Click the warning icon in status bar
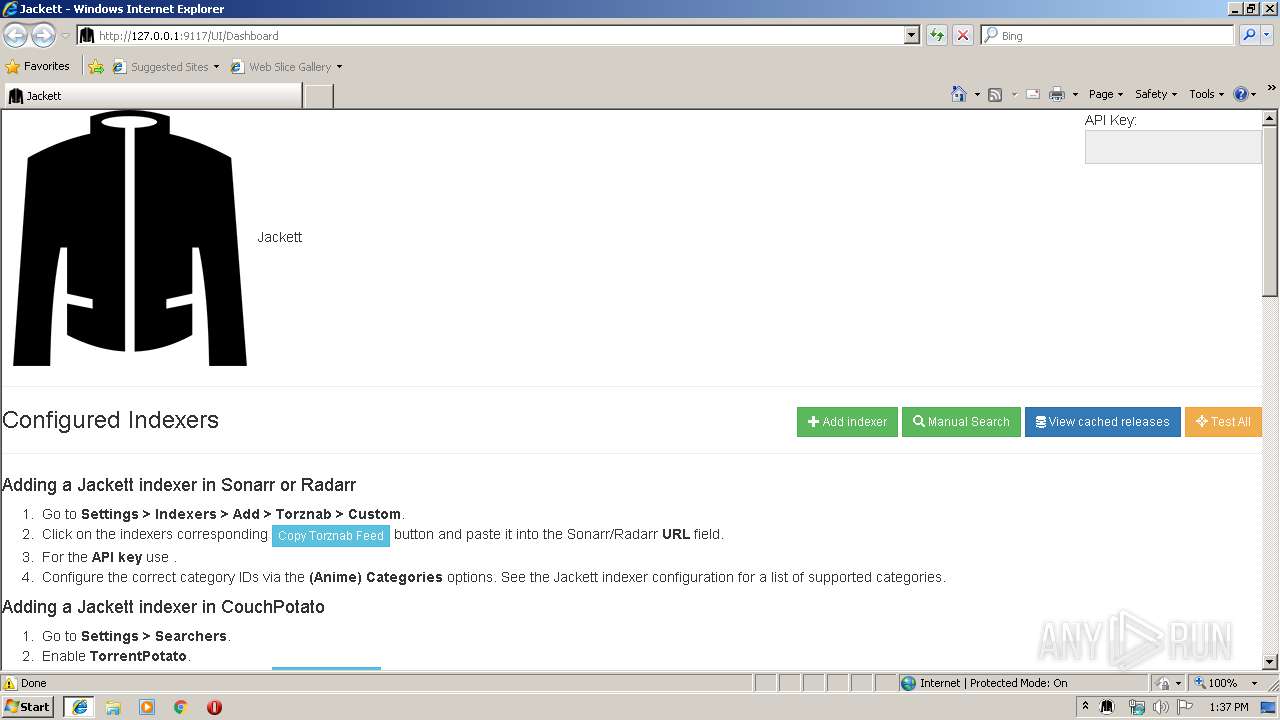This screenshot has height=720, width=1280. click(10, 684)
